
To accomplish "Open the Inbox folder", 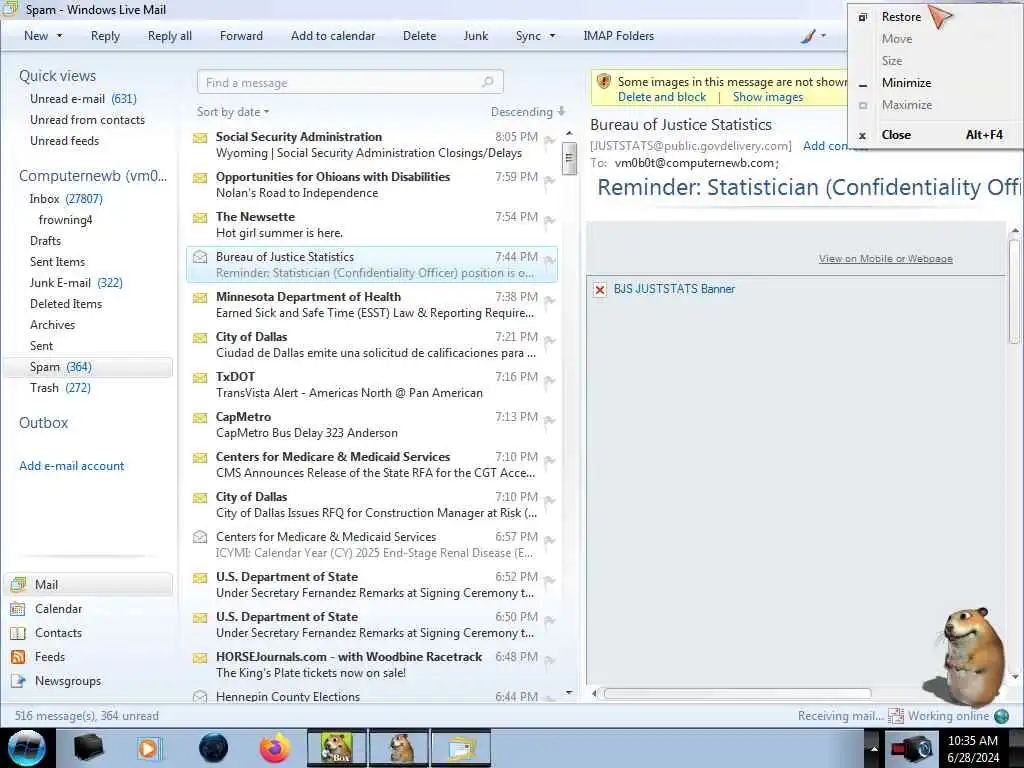I will (x=65, y=199).
